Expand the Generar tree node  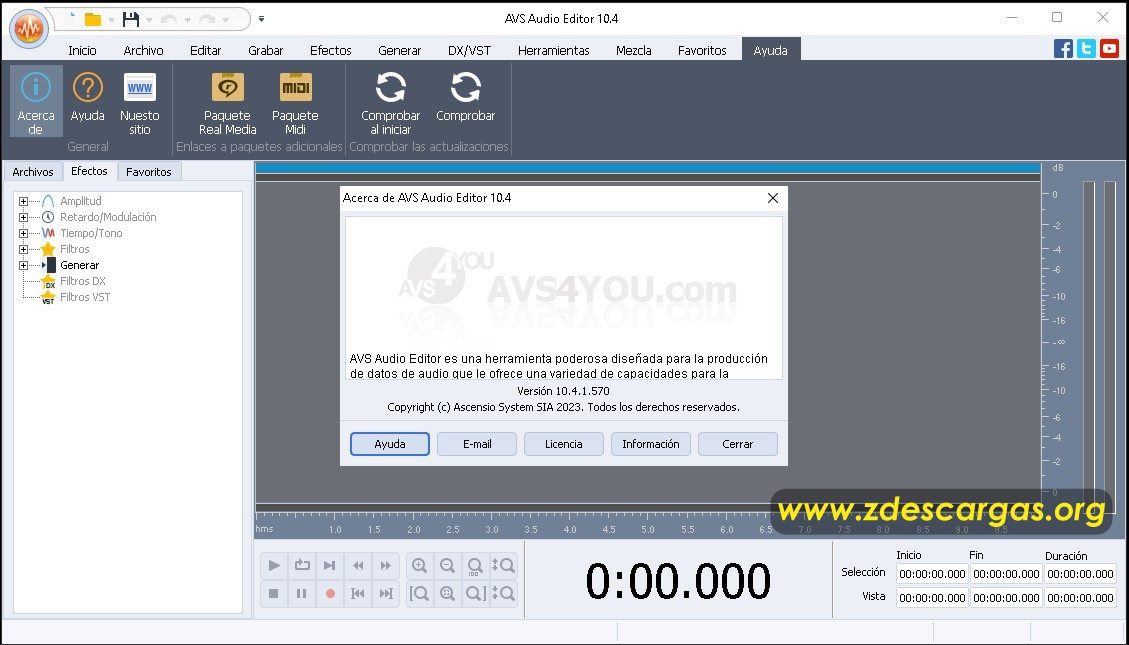click(24, 265)
